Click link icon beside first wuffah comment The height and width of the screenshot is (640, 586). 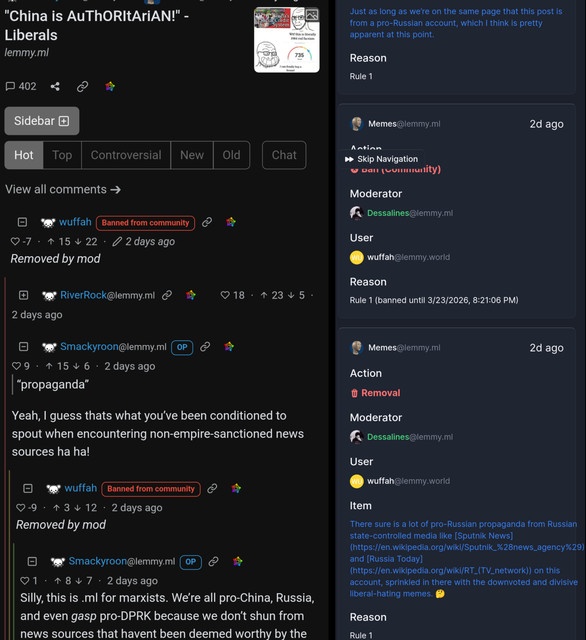[x=207, y=222]
